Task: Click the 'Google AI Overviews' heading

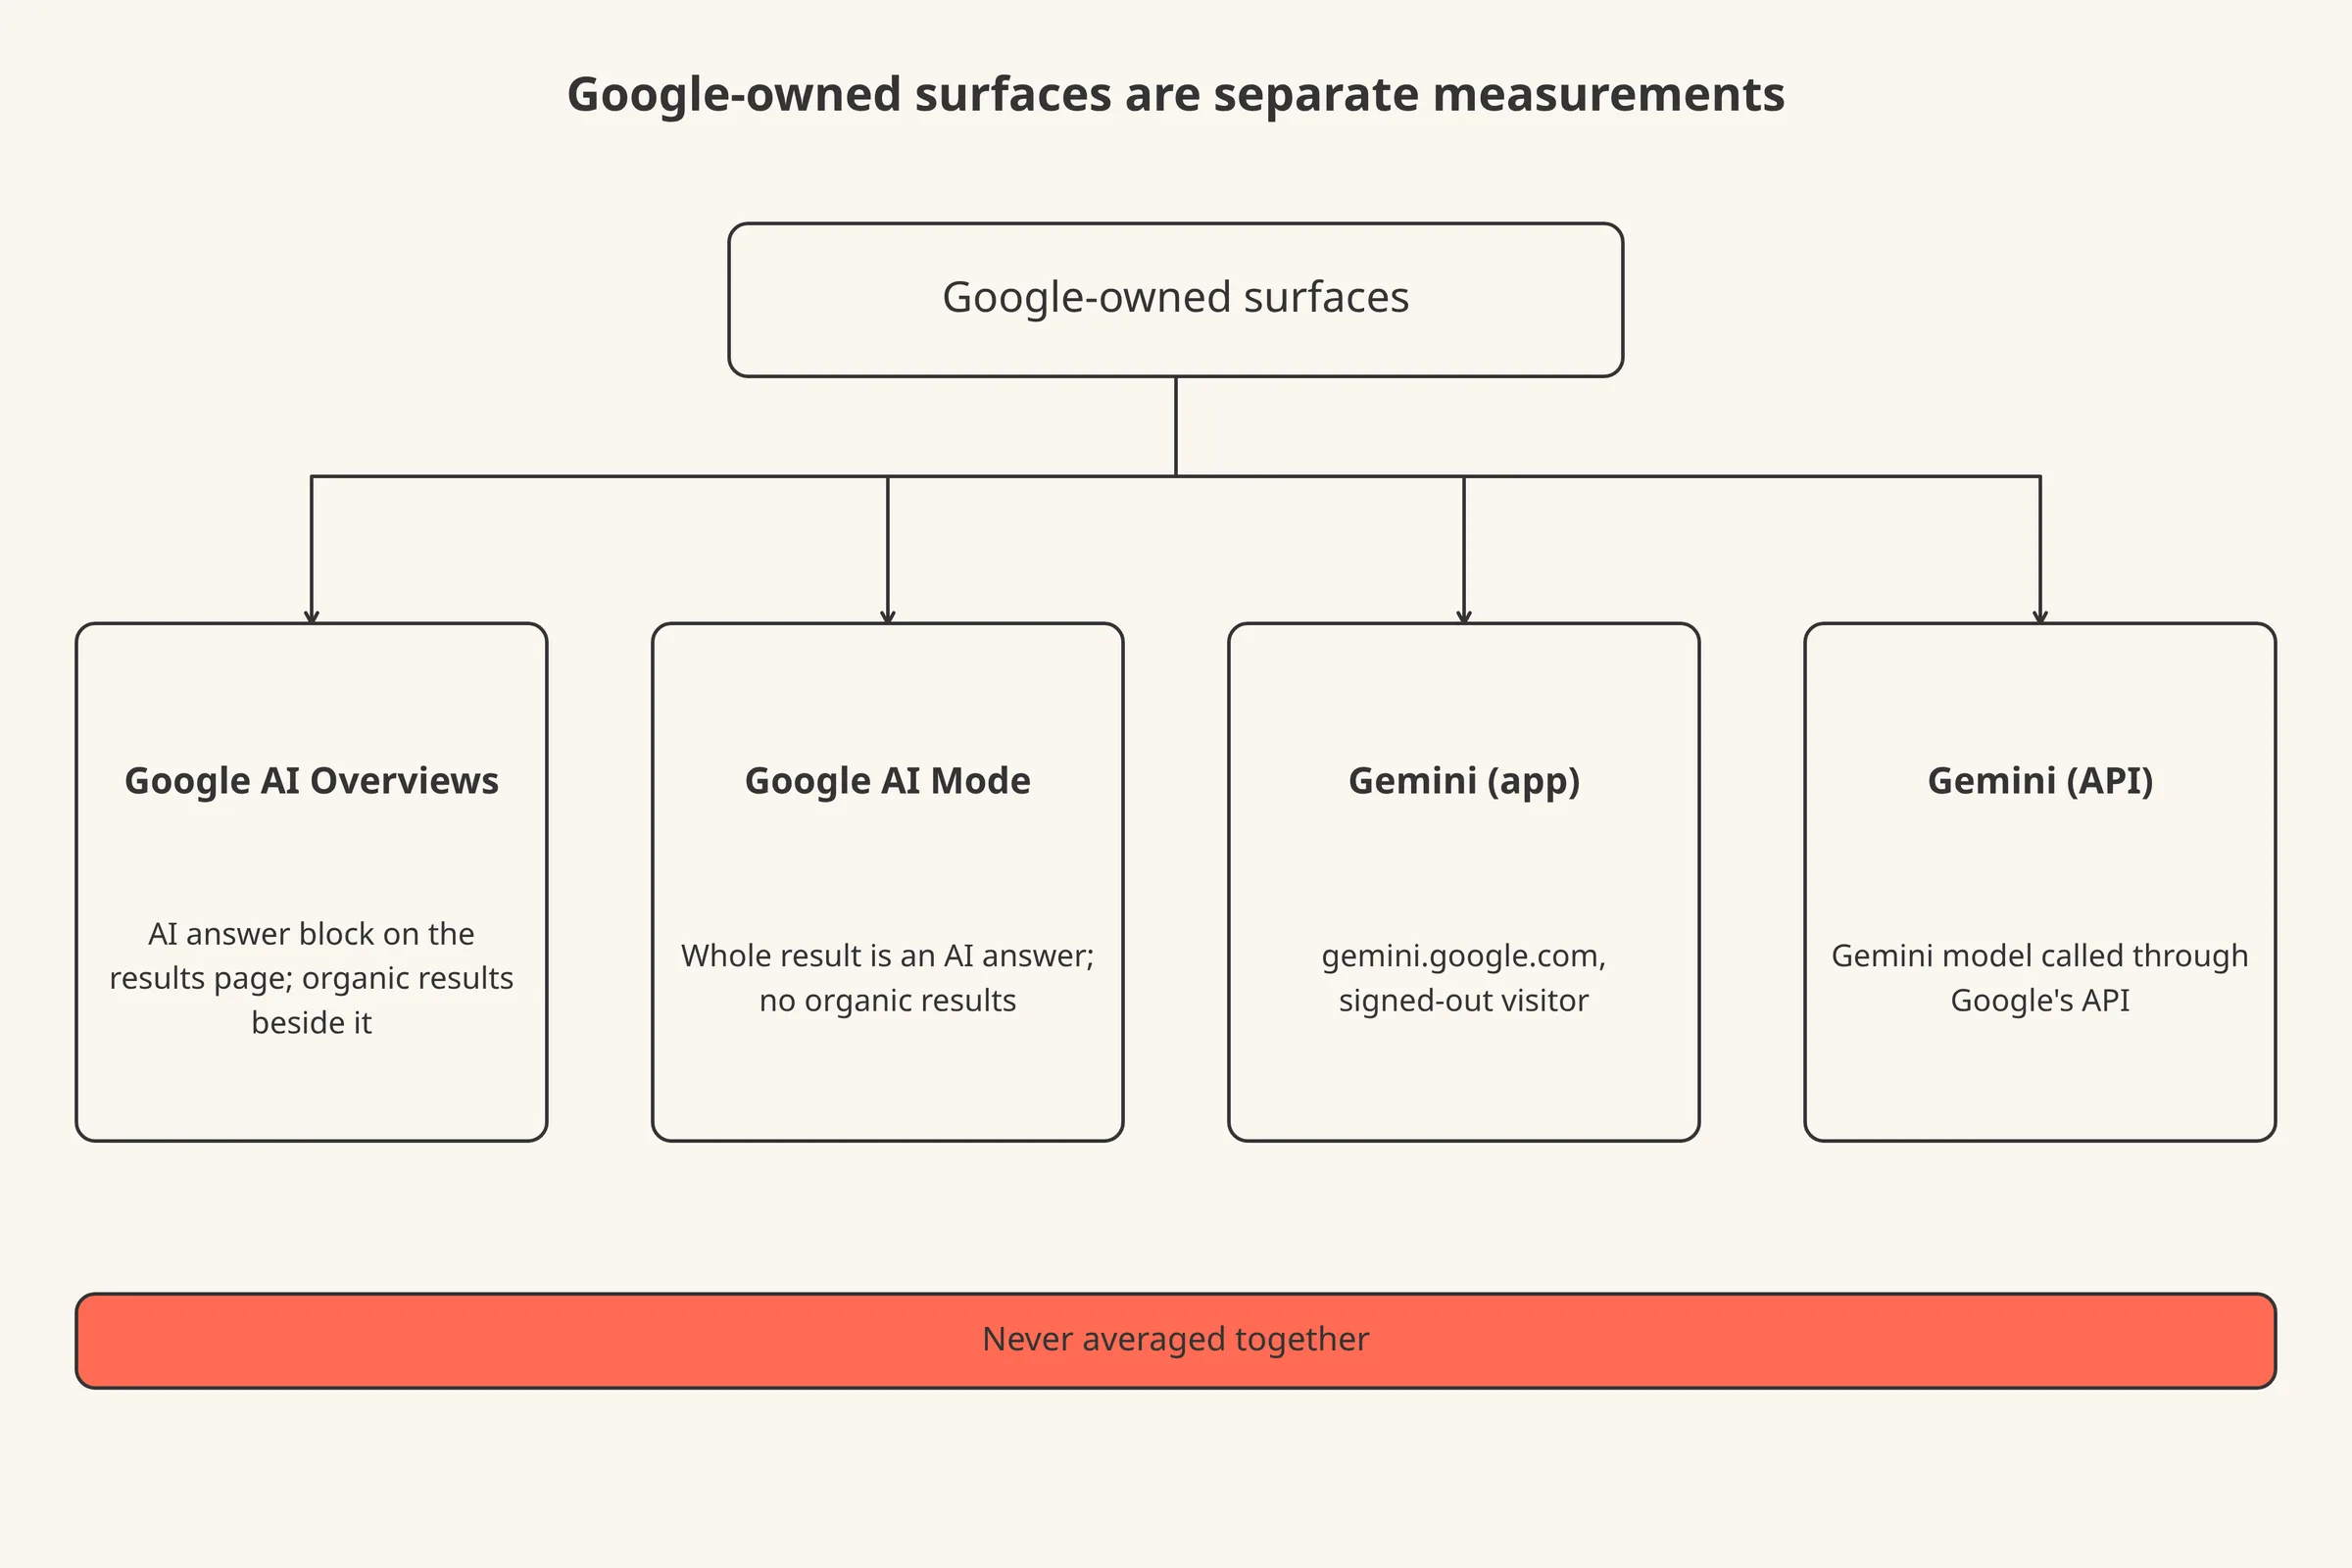Action: pos(311,781)
